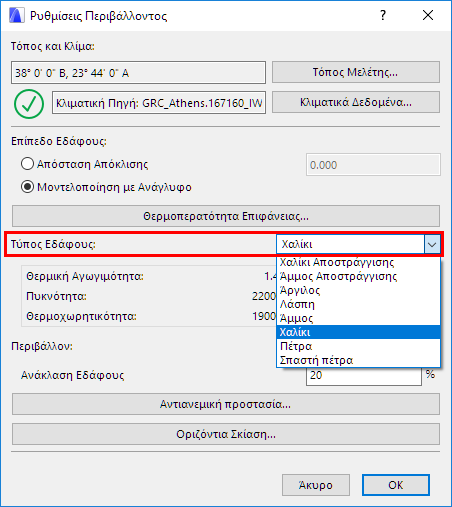Close the Ρυθμίσεις Περιβάλλοντος dialog
This screenshot has width=452, height=507.
428,15
